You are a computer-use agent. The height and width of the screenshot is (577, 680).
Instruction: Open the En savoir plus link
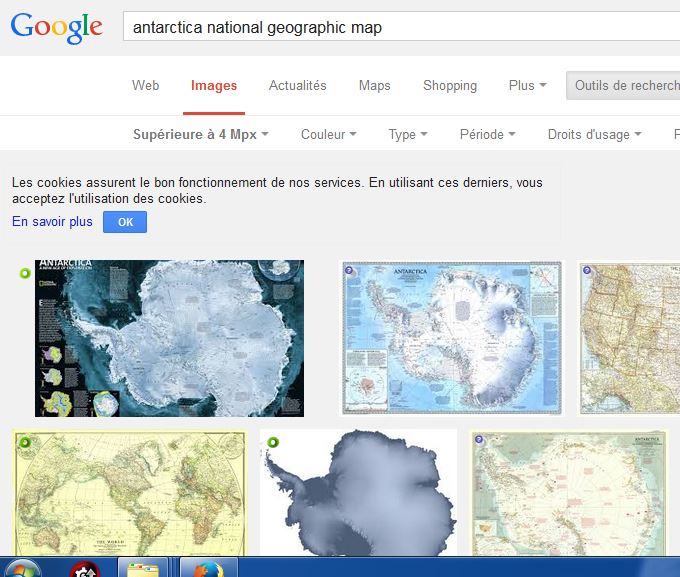point(52,222)
